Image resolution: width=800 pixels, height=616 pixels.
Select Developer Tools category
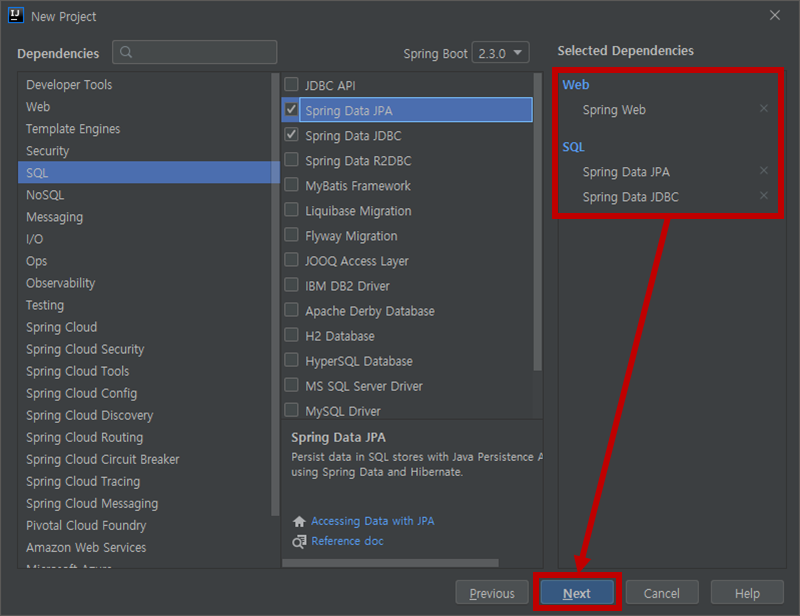[145, 85]
